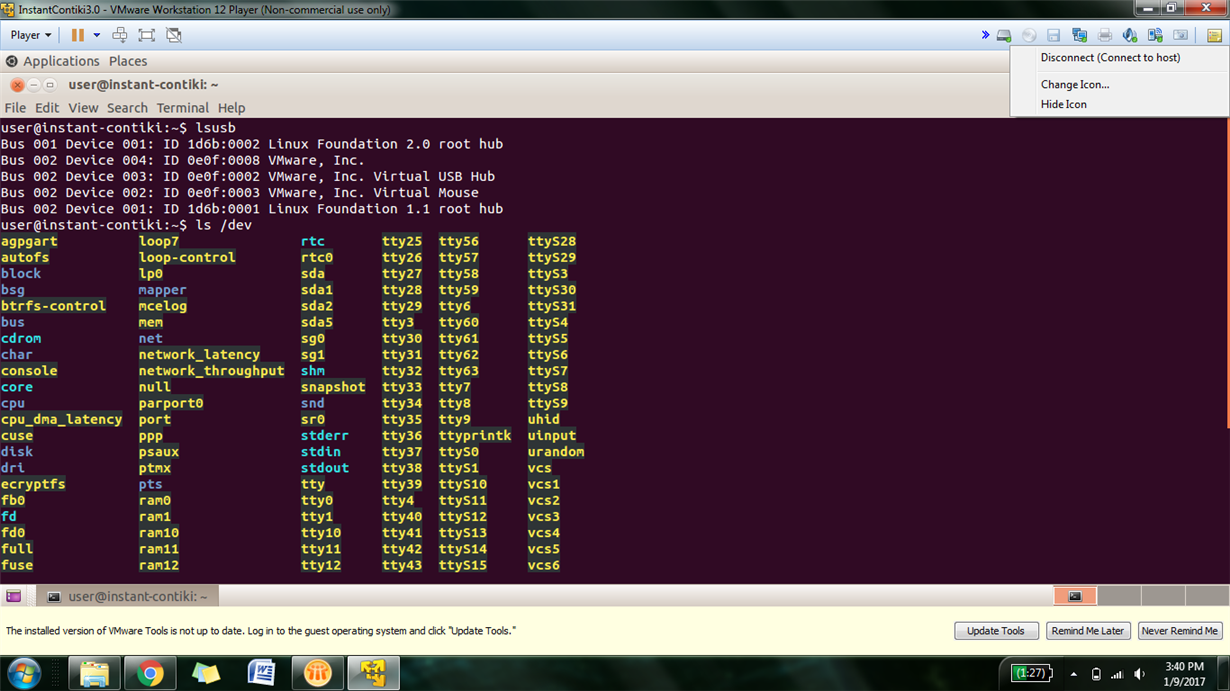This screenshot has height=691, width=1230.
Task: Open Google Chrome from taskbar
Action: click(150, 673)
